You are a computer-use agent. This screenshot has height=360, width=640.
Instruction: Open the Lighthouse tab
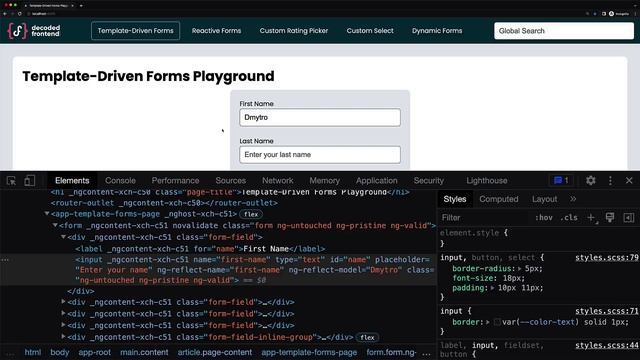pyautogui.click(x=487, y=180)
